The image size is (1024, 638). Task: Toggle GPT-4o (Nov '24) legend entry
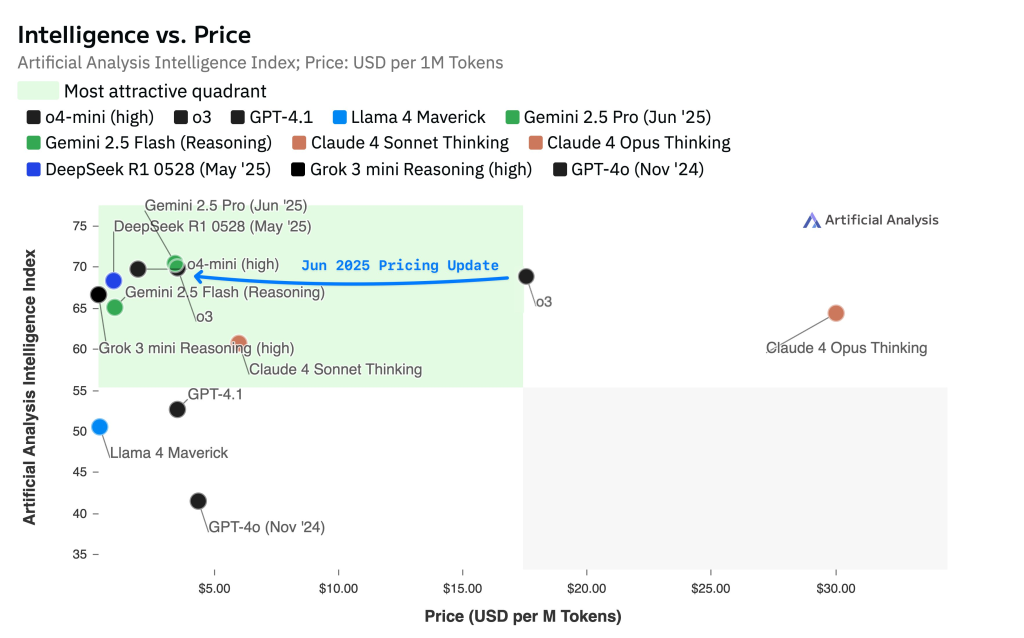[628, 169]
